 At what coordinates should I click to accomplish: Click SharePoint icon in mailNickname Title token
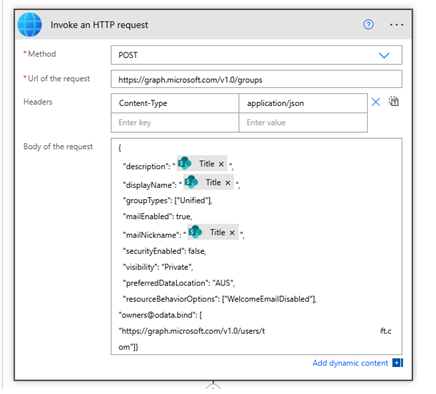coord(195,232)
